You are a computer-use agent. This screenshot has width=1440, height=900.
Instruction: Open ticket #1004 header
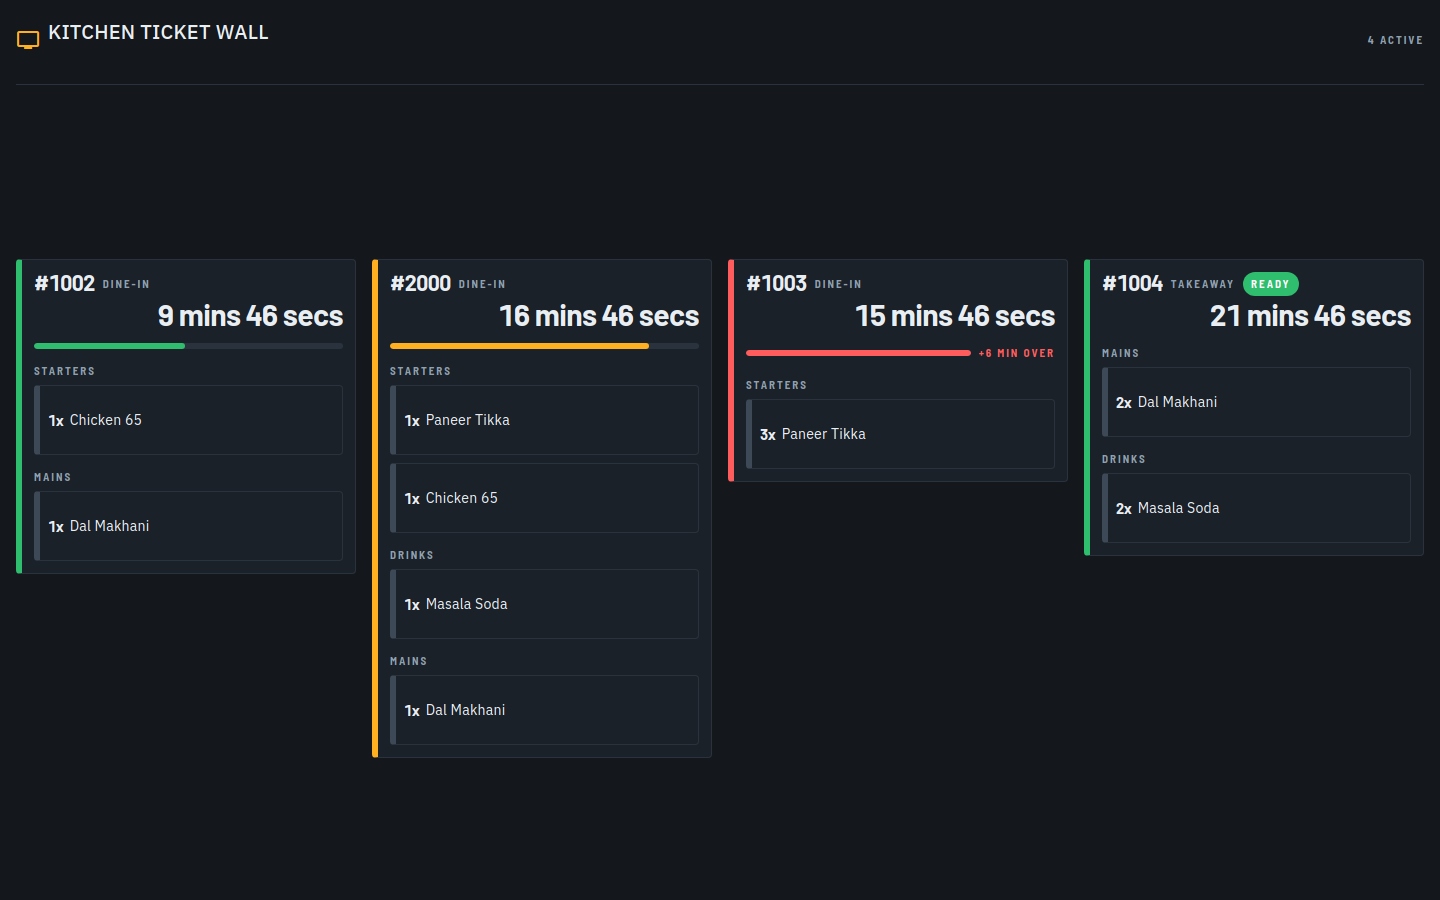[1132, 284]
